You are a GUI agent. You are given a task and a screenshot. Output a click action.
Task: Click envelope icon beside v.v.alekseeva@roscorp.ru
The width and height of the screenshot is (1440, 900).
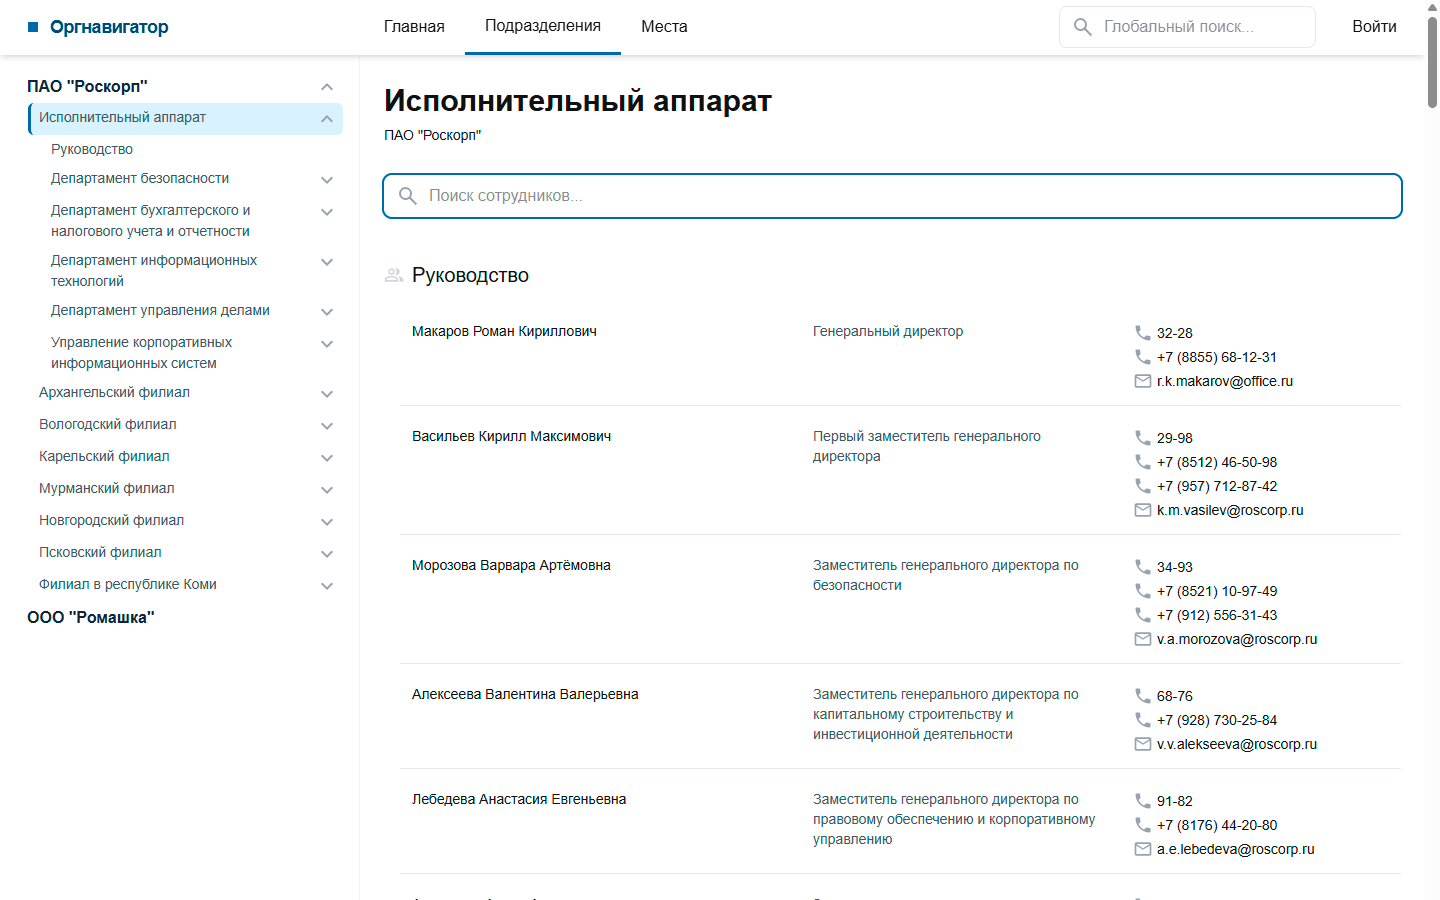click(1143, 744)
